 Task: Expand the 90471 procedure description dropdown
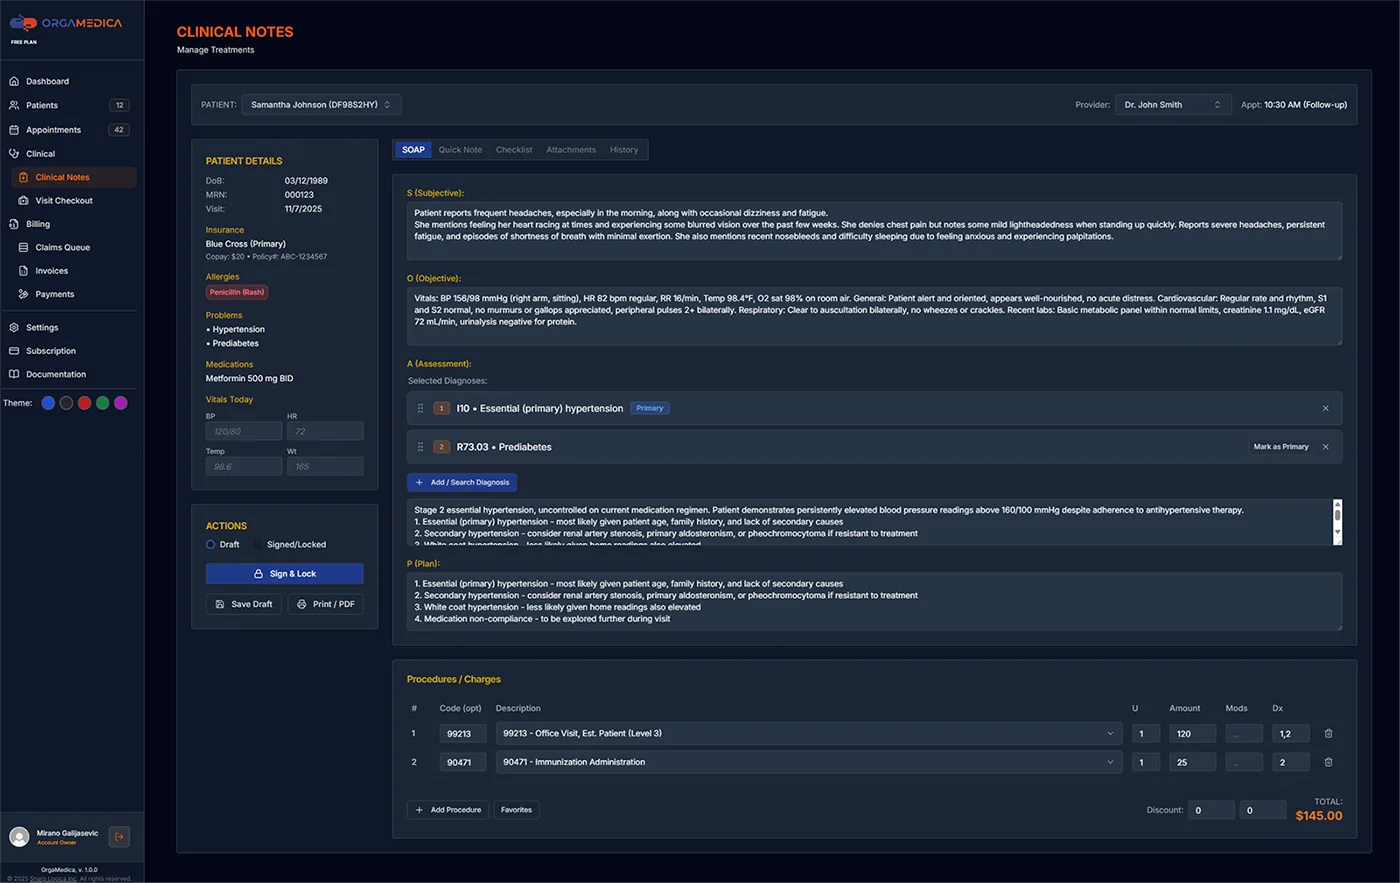click(1110, 761)
